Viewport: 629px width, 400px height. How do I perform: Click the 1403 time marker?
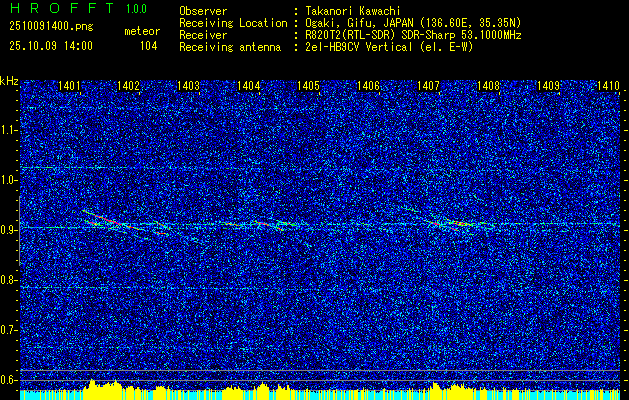tap(189, 86)
